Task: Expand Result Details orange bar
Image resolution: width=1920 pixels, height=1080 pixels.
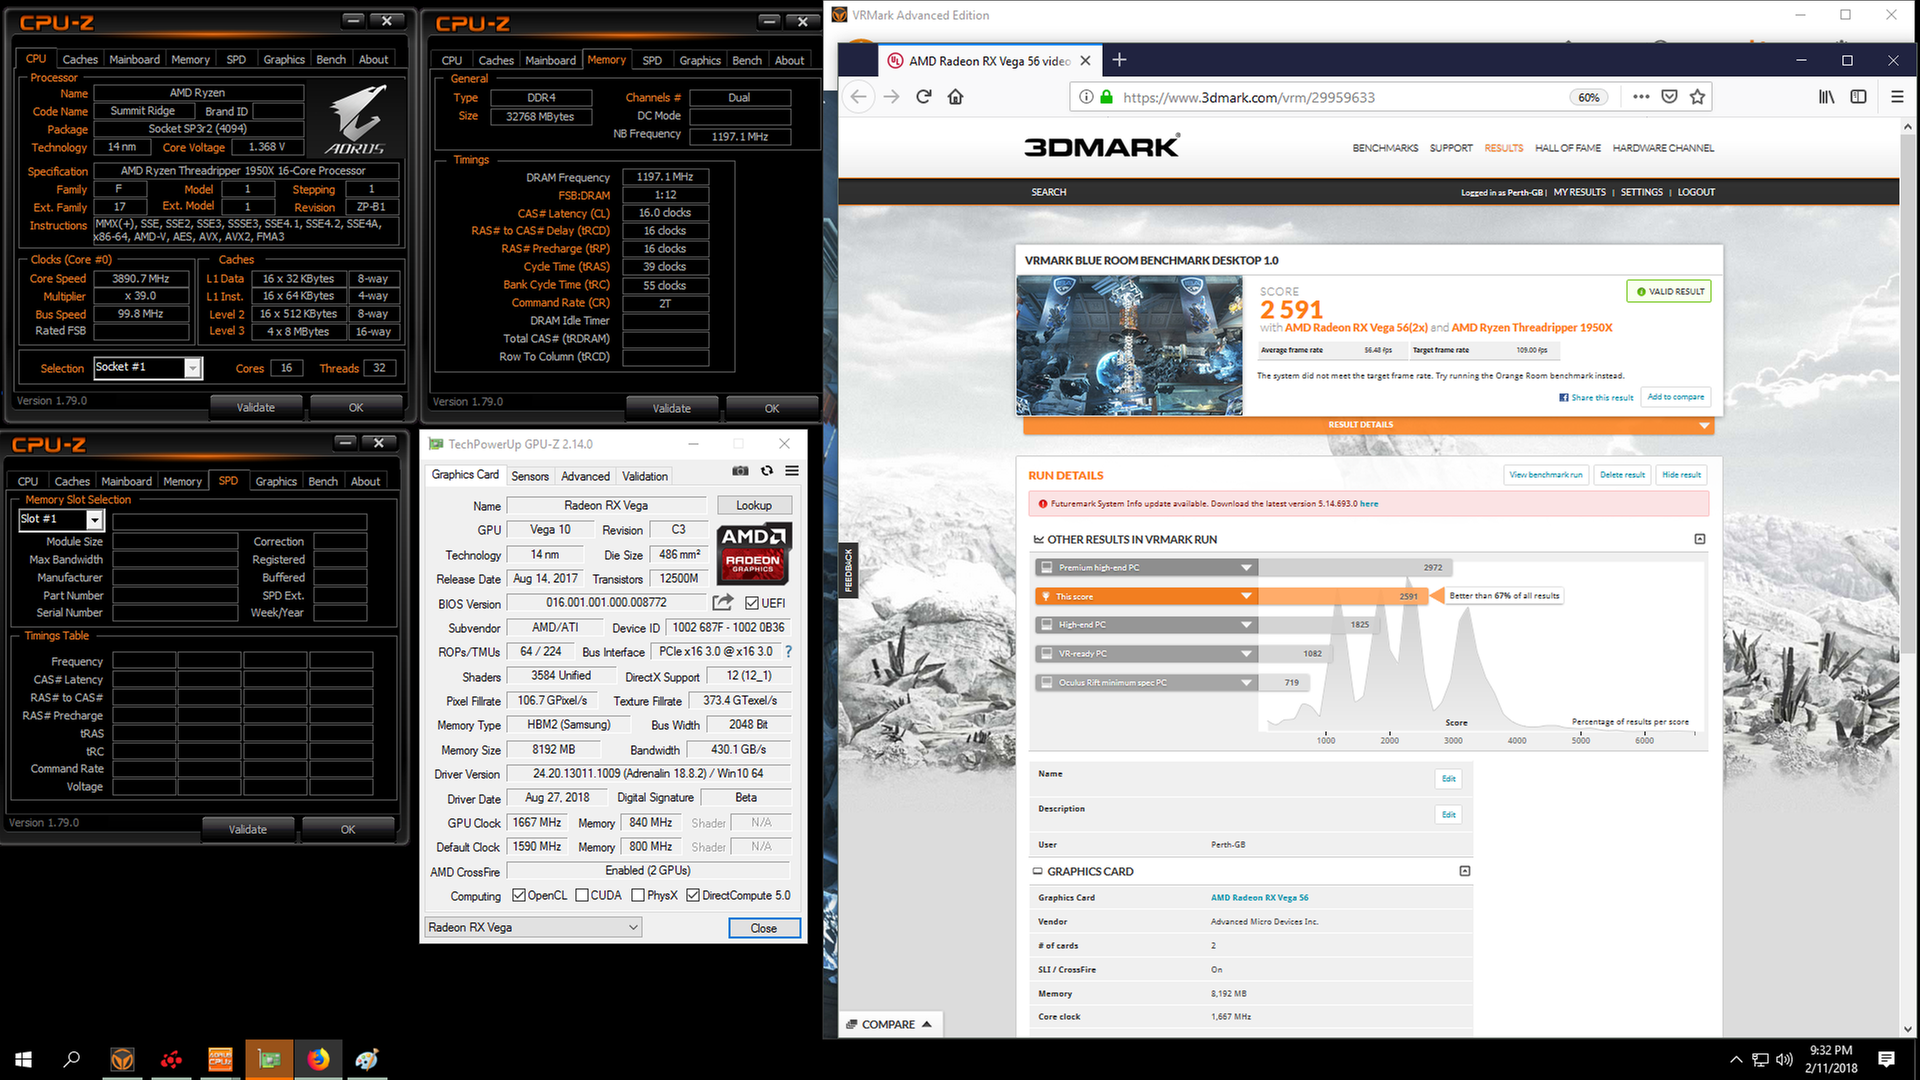Action: 1369,425
